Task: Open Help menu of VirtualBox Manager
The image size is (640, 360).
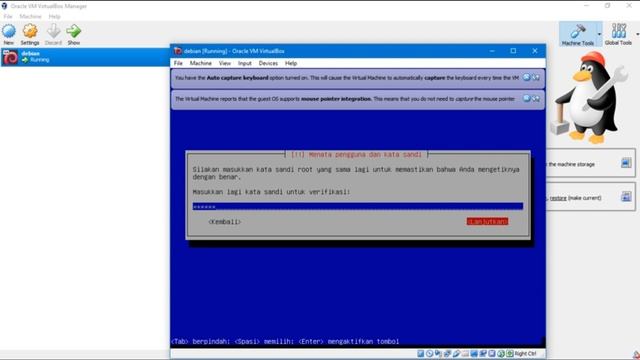Action: (54, 16)
